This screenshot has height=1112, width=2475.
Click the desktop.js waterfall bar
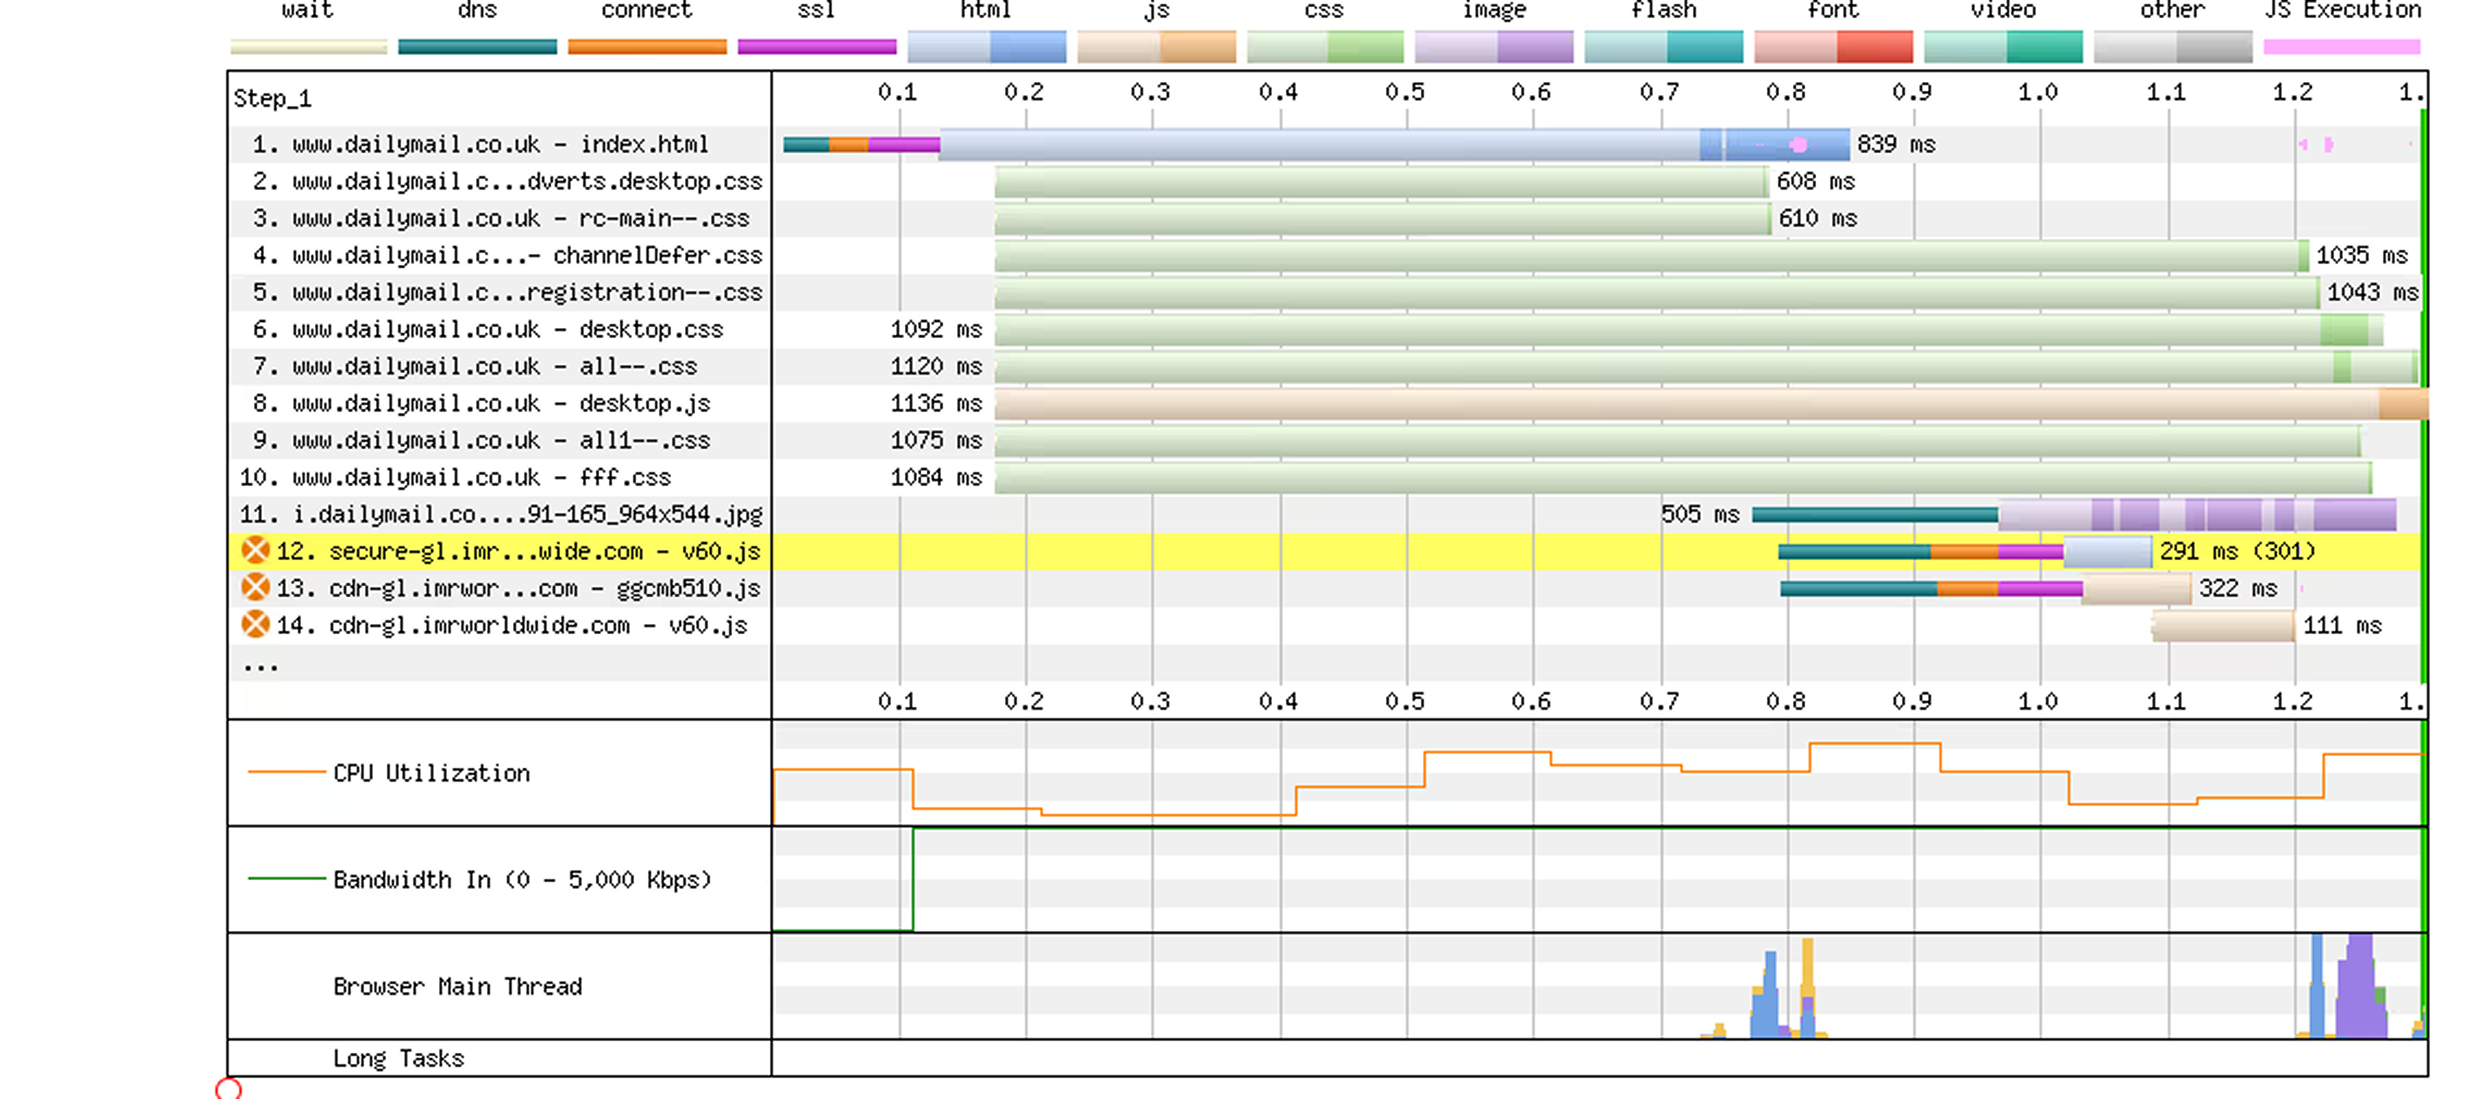point(1711,404)
